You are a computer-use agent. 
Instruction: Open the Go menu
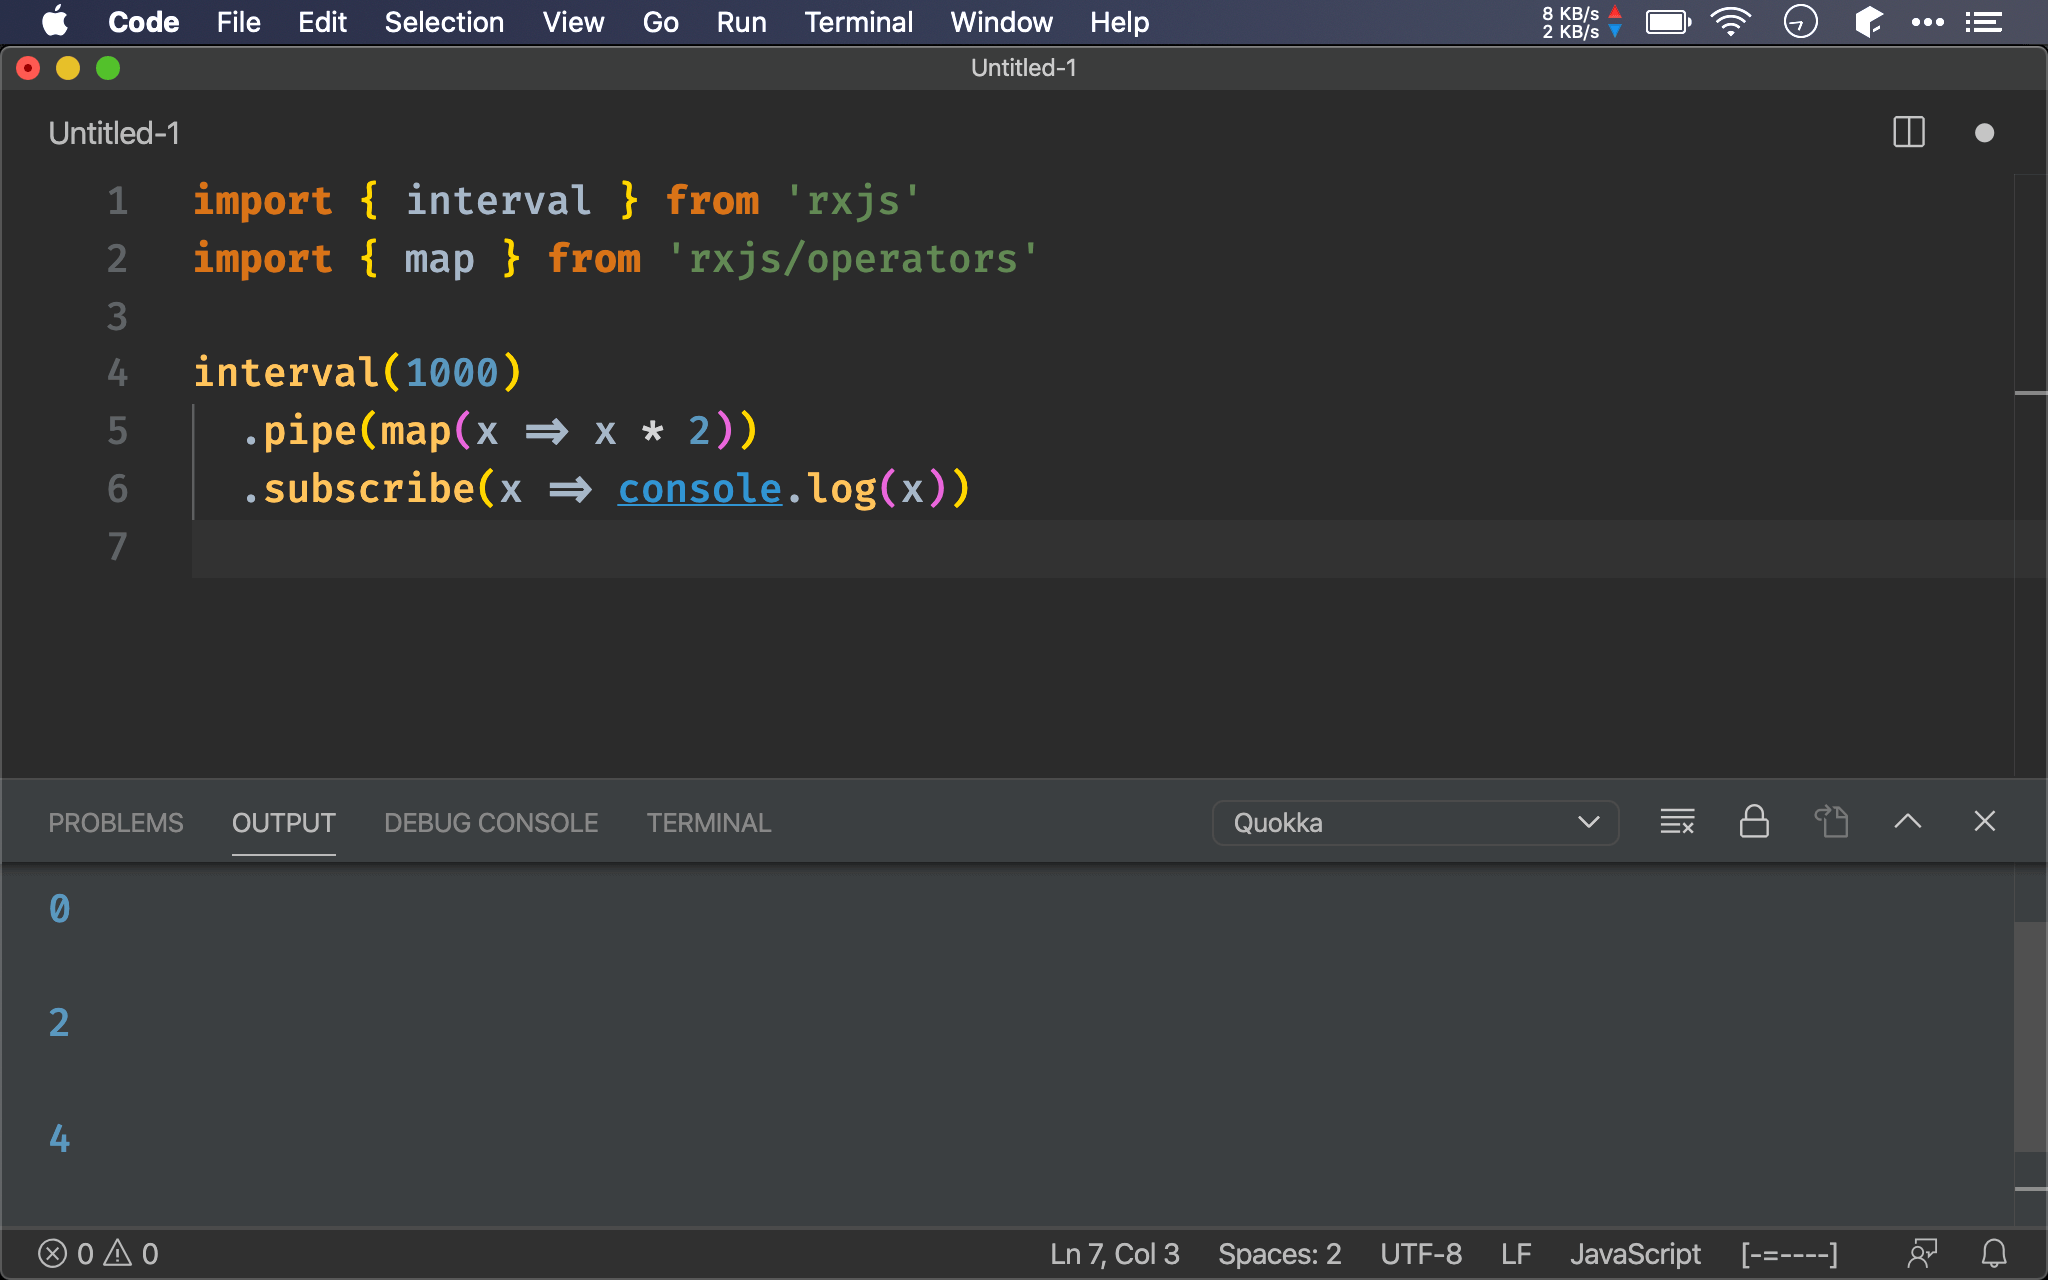pos(660,22)
